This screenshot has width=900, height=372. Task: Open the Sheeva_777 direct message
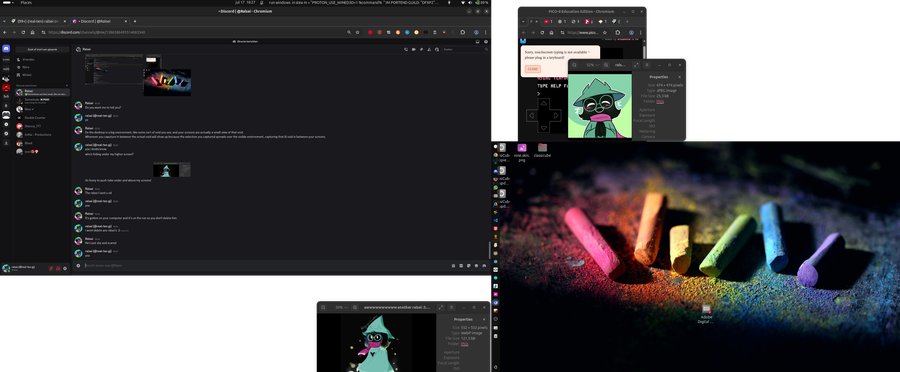(x=42, y=126)
